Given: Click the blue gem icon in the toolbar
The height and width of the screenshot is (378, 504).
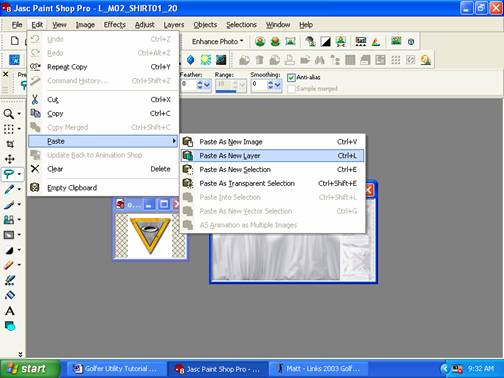Looking at the screenshot, I should 190,60.
